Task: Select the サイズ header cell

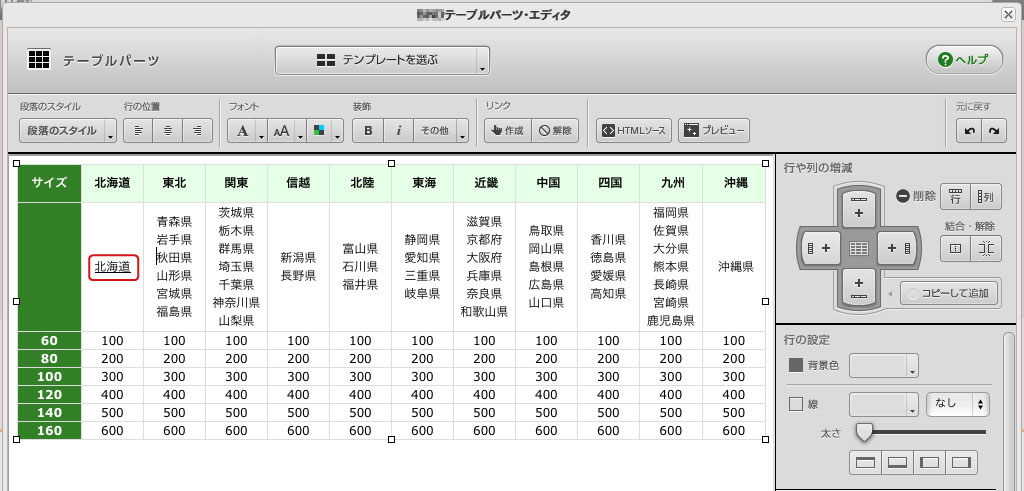Action: [50, 183]
